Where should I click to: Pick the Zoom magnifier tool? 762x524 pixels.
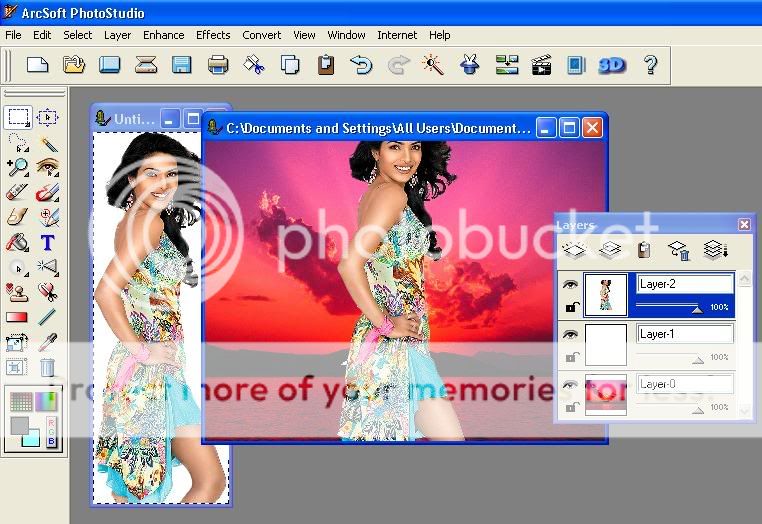tap(18, 167)
